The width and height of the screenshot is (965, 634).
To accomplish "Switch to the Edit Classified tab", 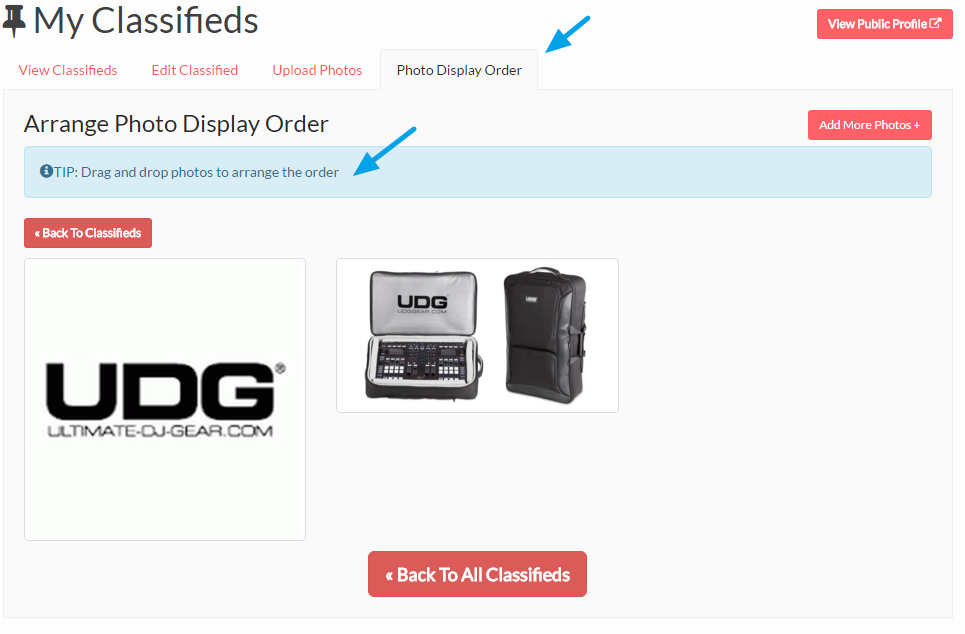I will (194, 70).
